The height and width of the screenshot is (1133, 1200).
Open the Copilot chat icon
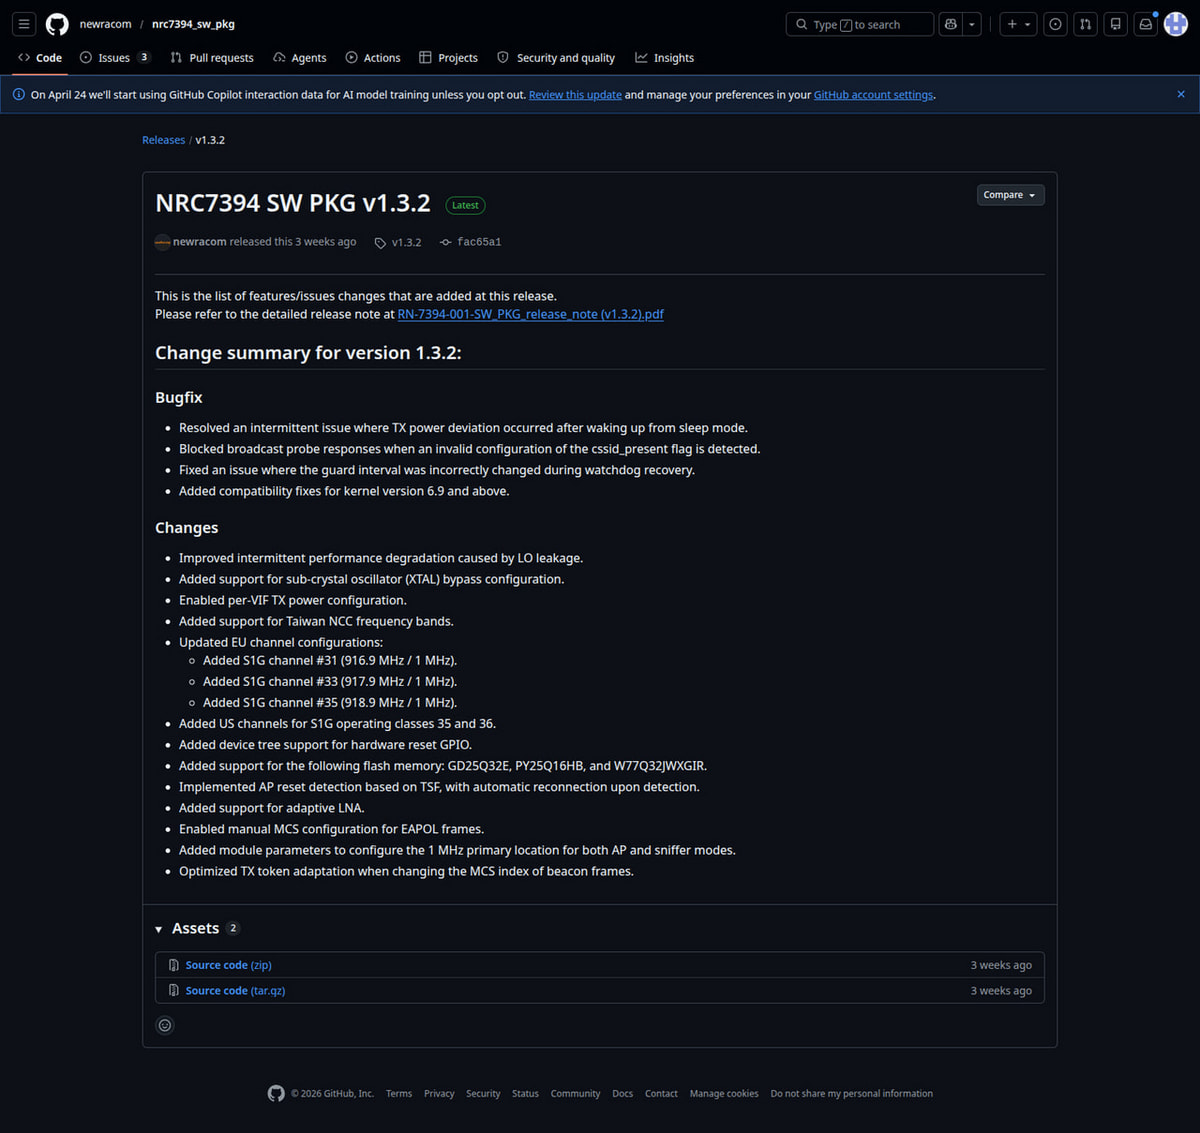point(951,24)
